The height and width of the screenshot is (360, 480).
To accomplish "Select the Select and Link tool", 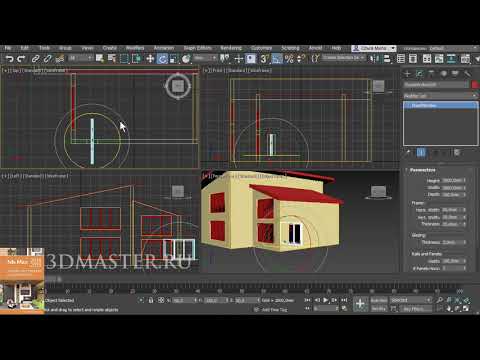I will tap(35, 59).
